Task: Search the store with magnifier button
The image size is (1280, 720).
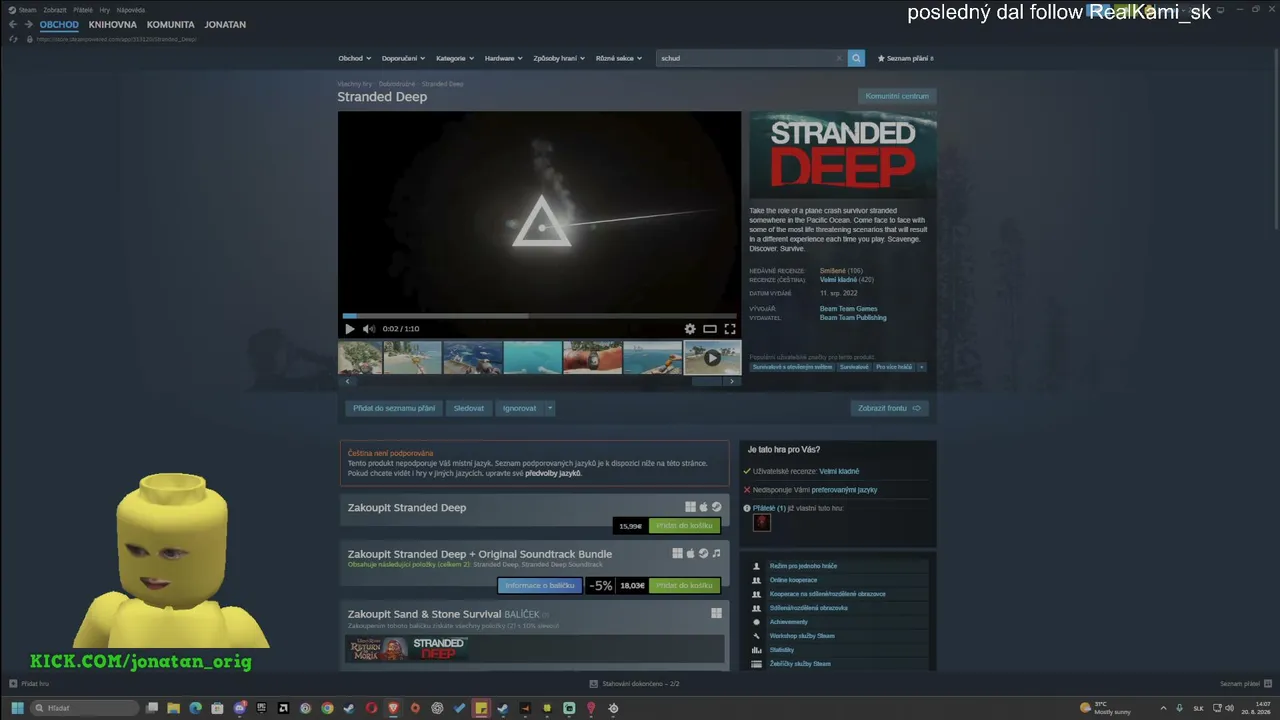Action: 856,58
